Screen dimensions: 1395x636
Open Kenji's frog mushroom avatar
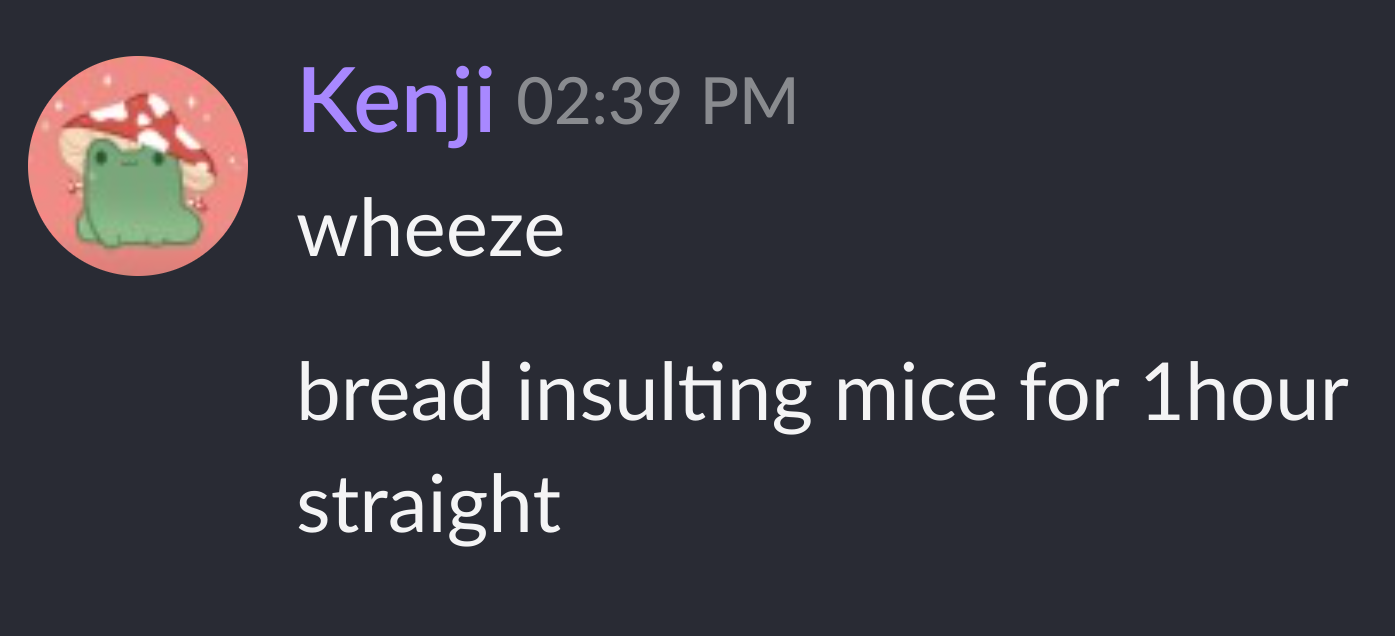pos(138,166)
